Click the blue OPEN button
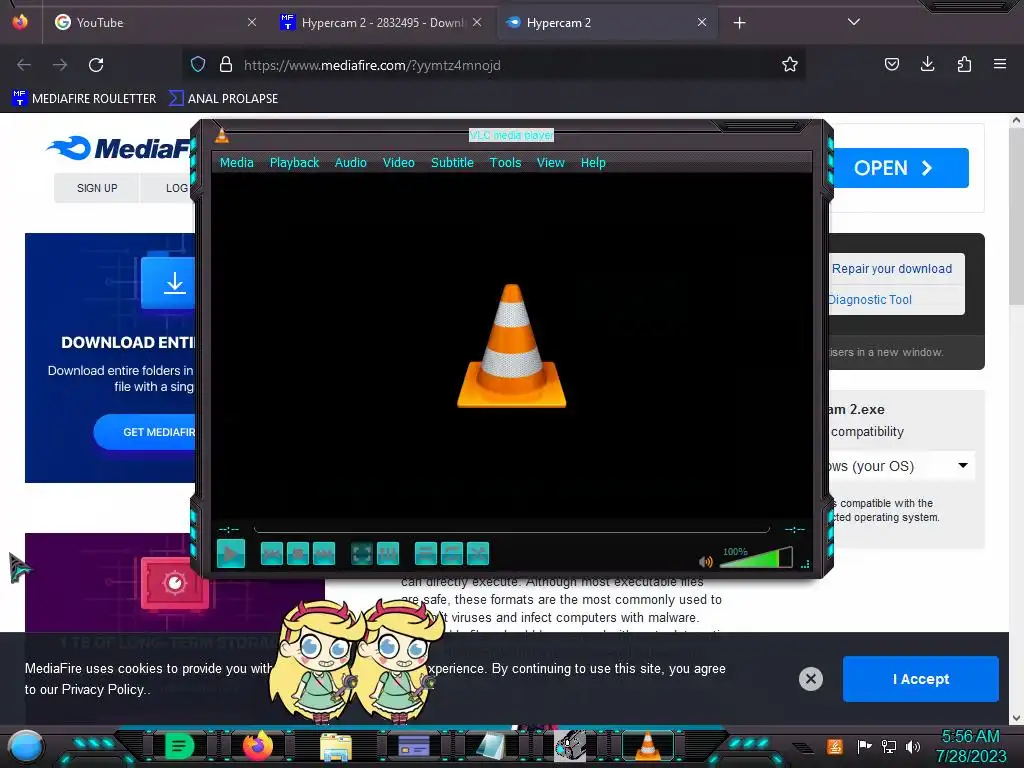 pos(901,168)
